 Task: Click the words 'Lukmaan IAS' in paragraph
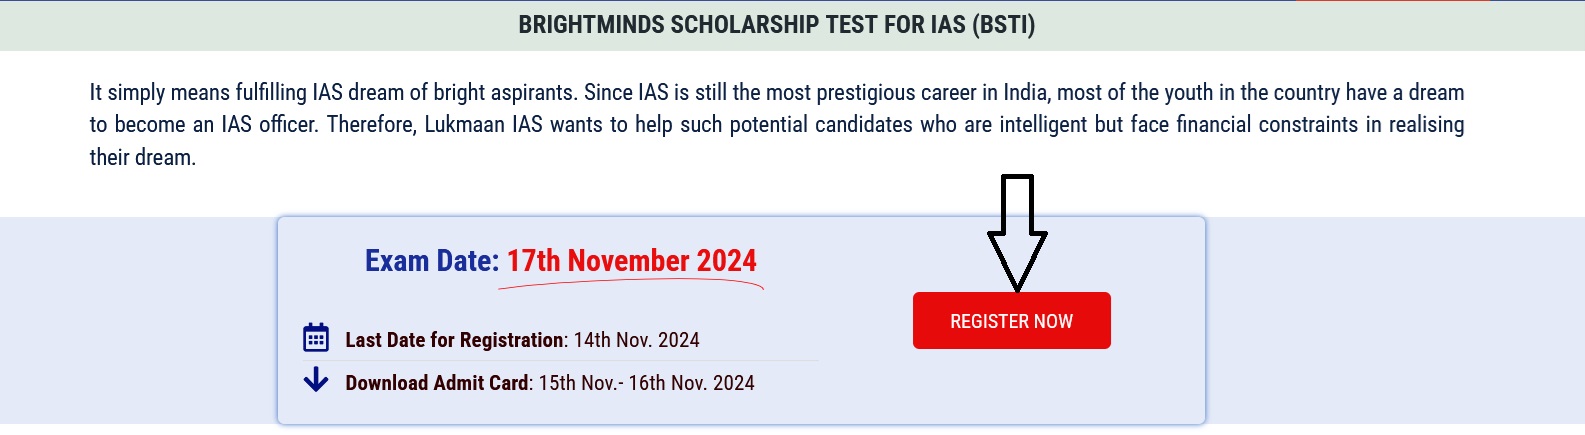[484, 125]
